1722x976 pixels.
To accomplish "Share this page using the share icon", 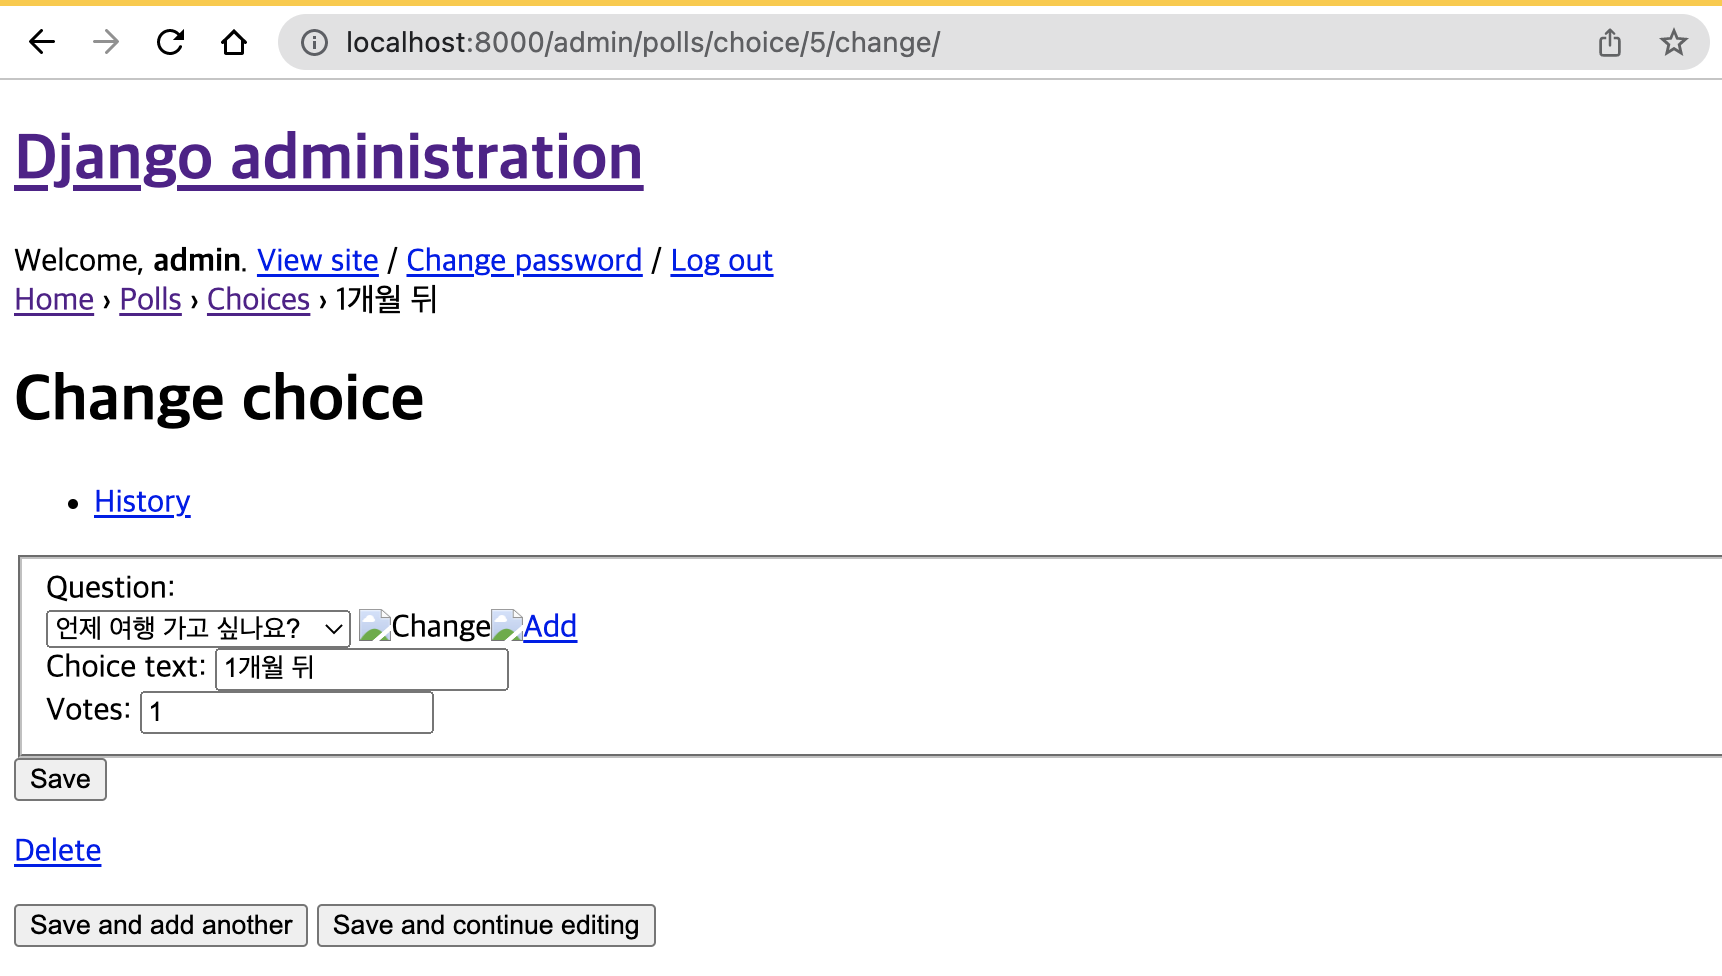I will tap(1610, 42).
